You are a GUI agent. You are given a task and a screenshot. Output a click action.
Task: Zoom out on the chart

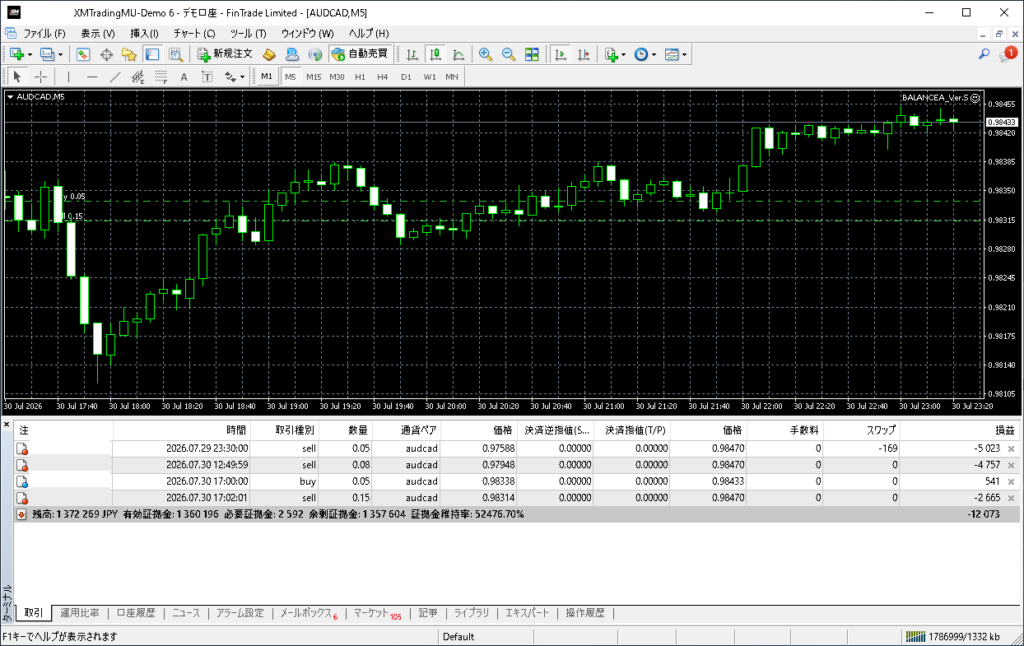[508, 54]
